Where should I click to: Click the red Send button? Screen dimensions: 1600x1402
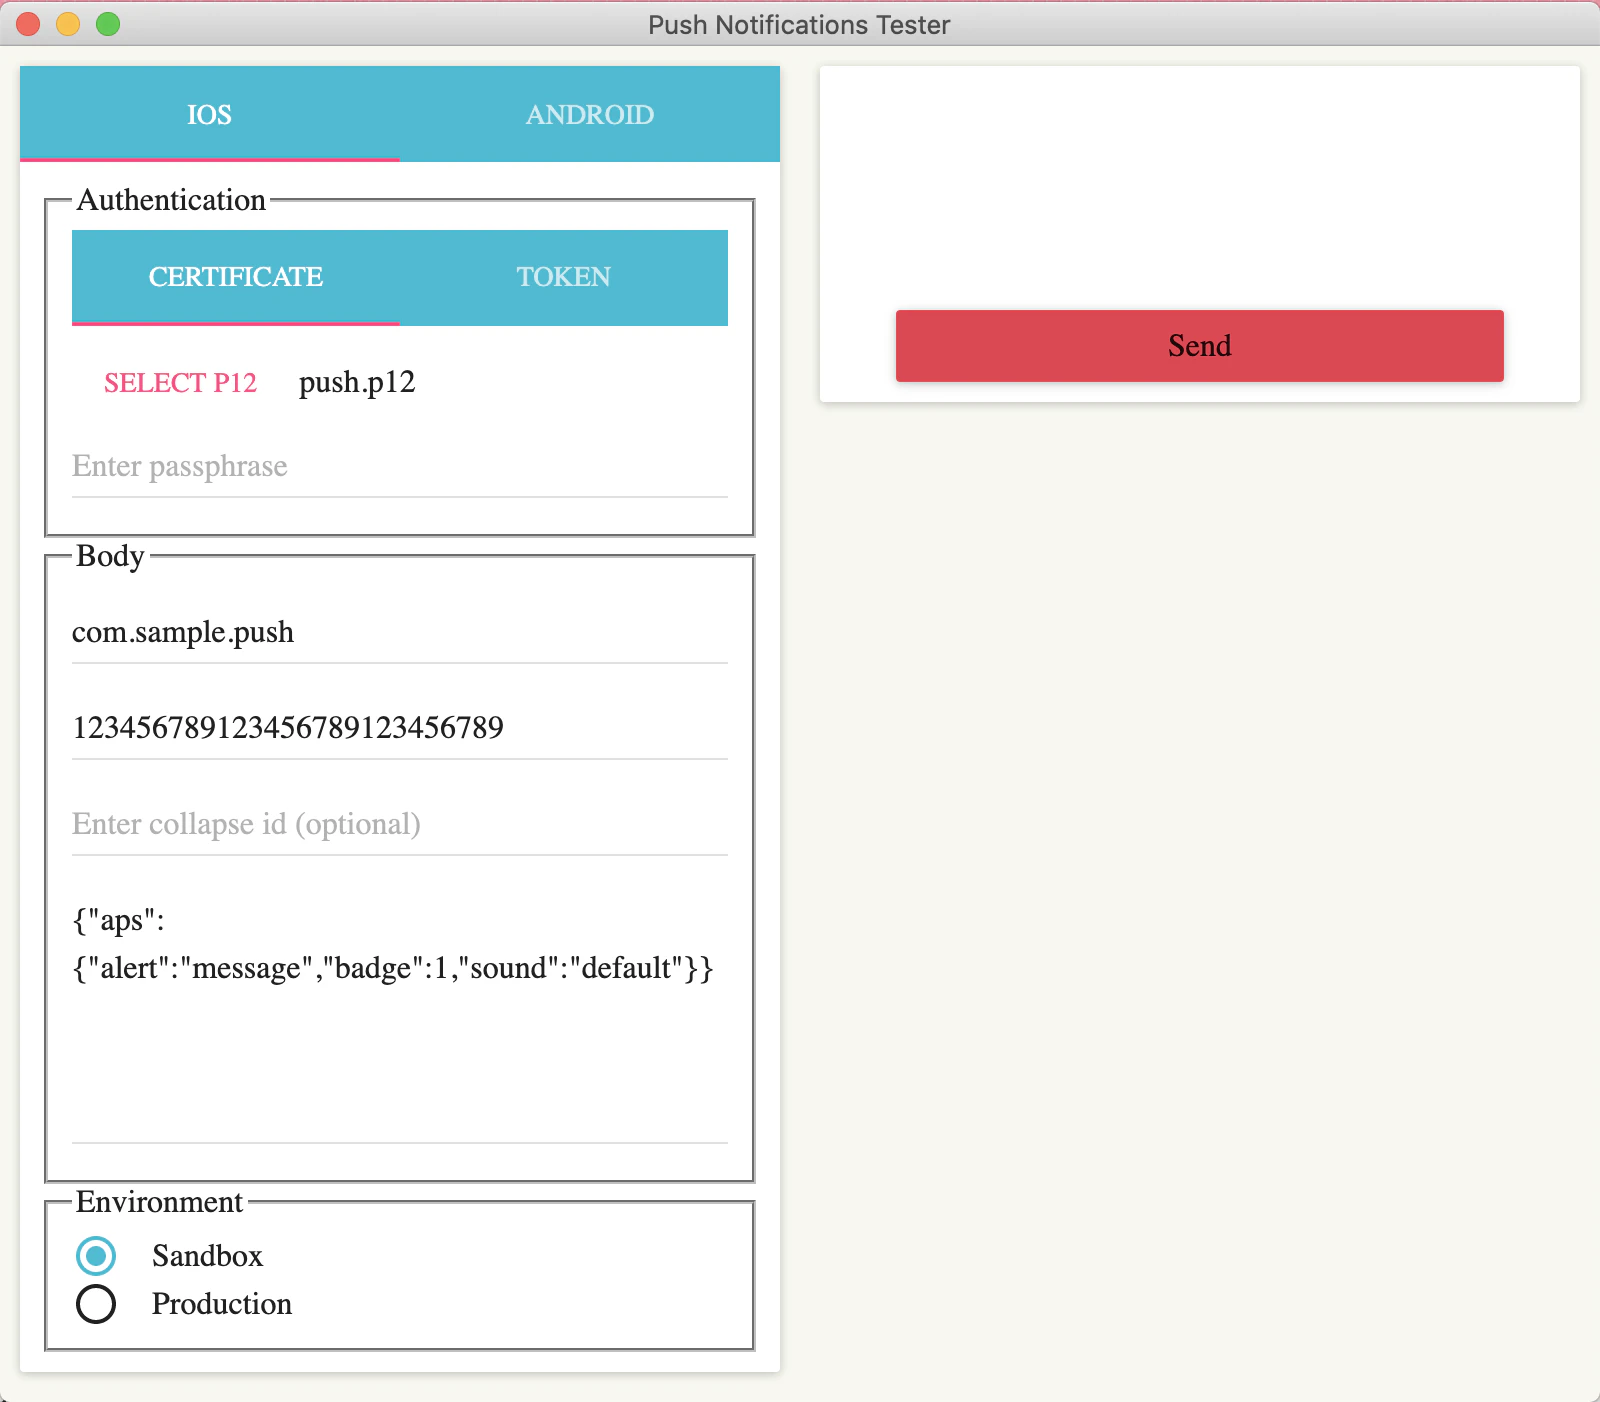click(1200, 346)
